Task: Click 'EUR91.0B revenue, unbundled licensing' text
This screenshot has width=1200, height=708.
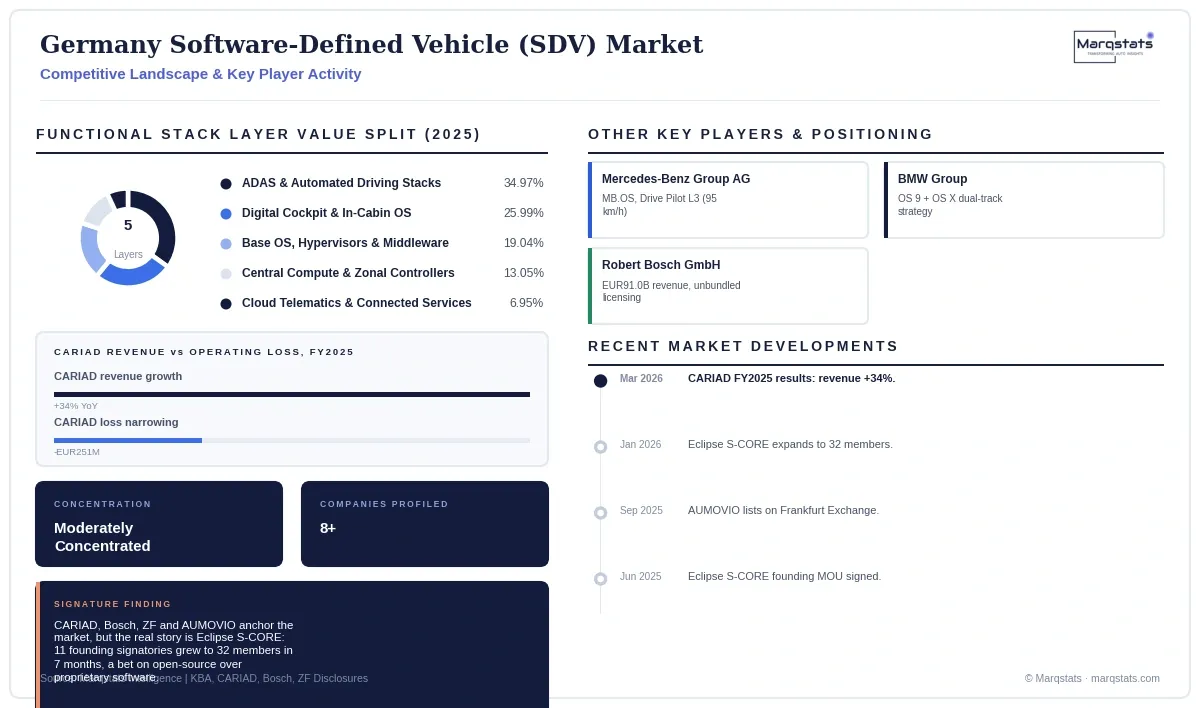Action: coord(671,291)
